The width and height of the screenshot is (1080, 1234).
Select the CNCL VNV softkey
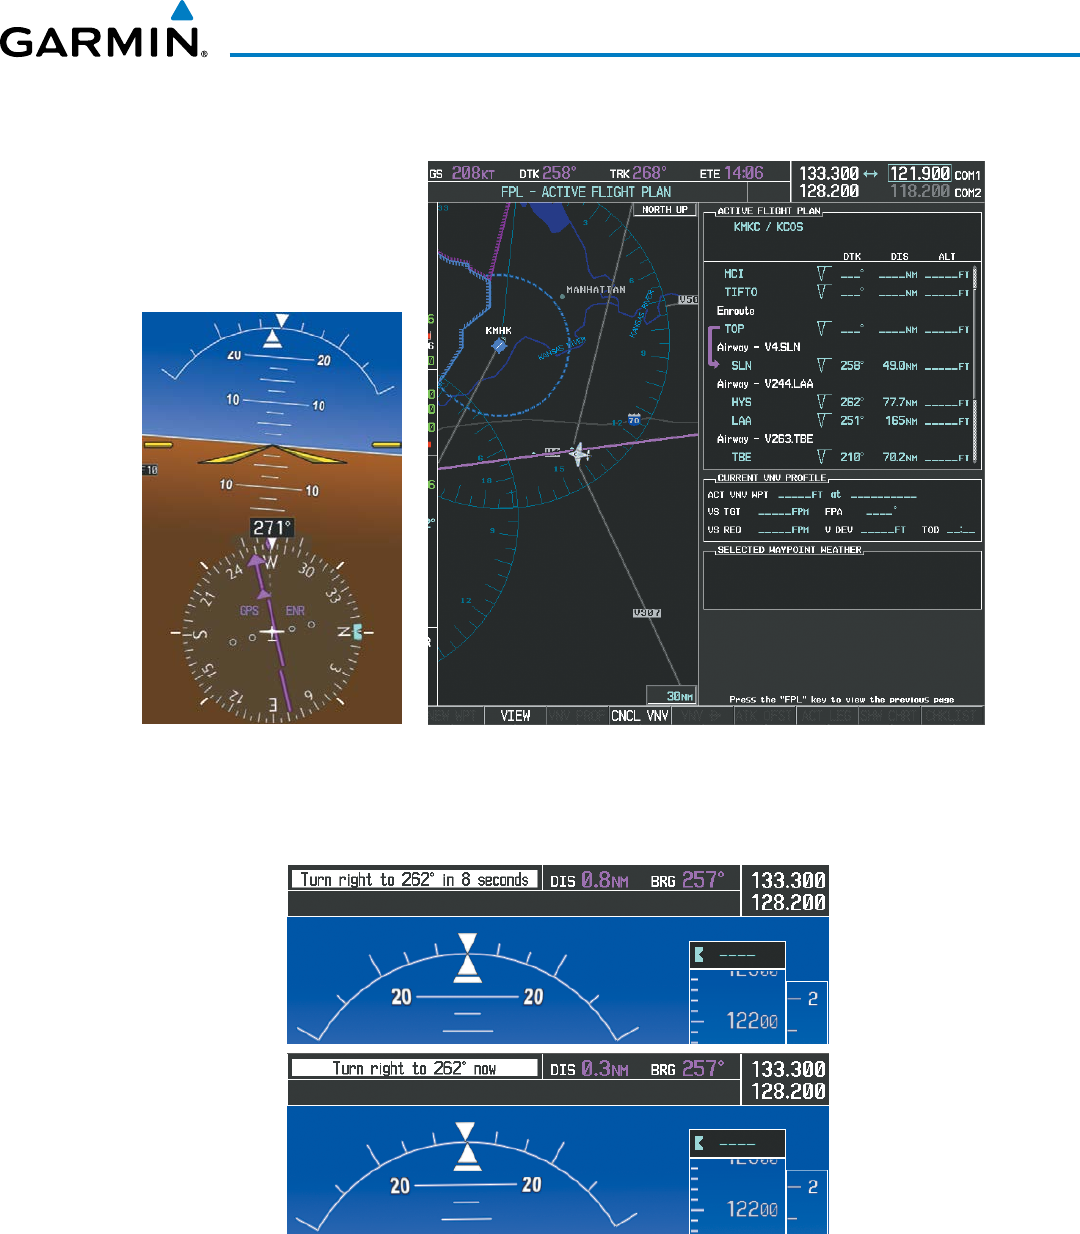coord(640,716)
